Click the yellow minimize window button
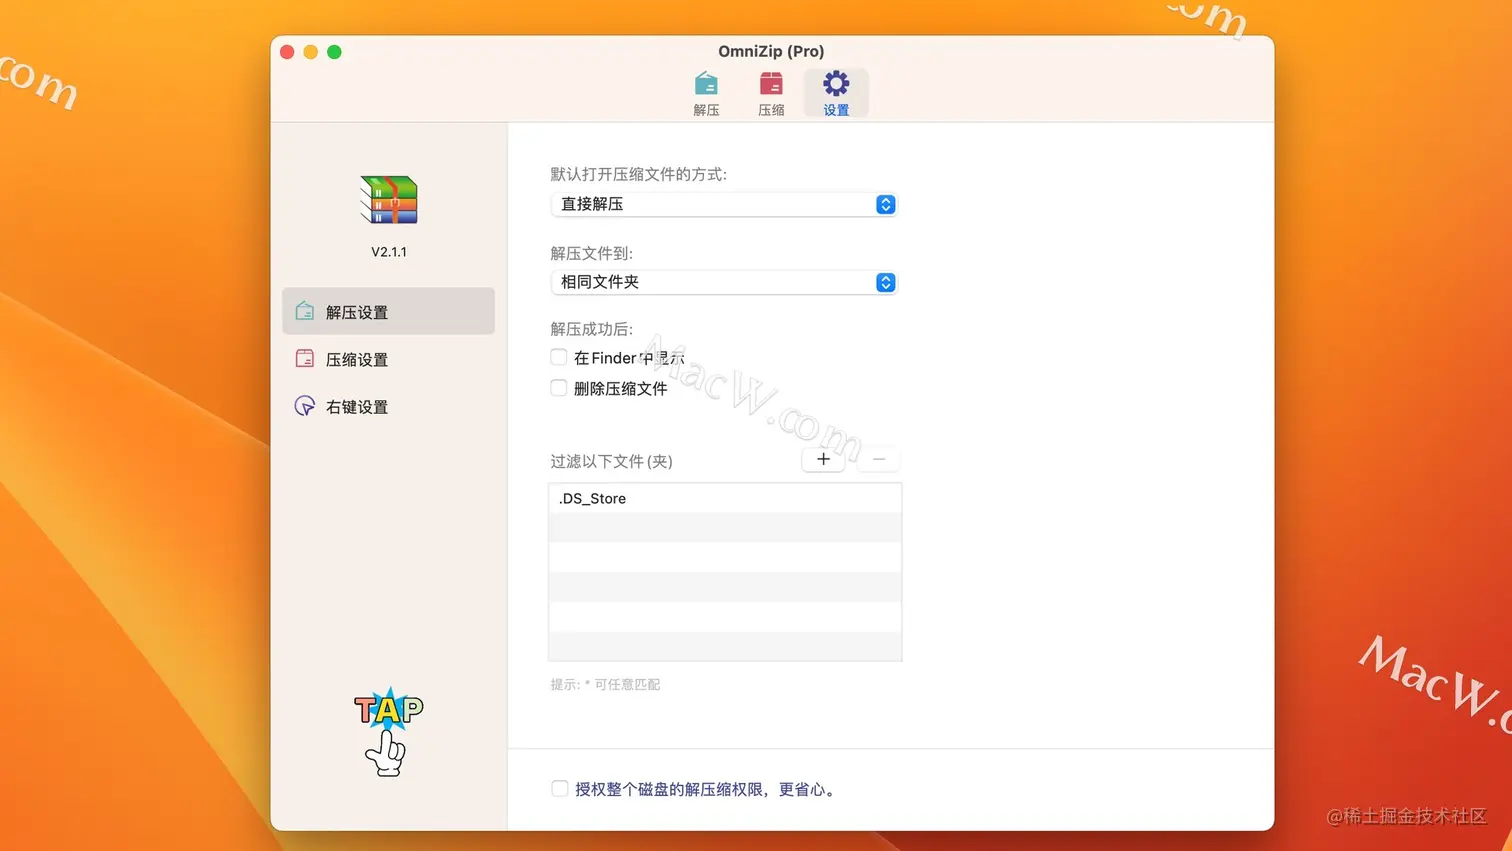 click(x=311, y=52)
